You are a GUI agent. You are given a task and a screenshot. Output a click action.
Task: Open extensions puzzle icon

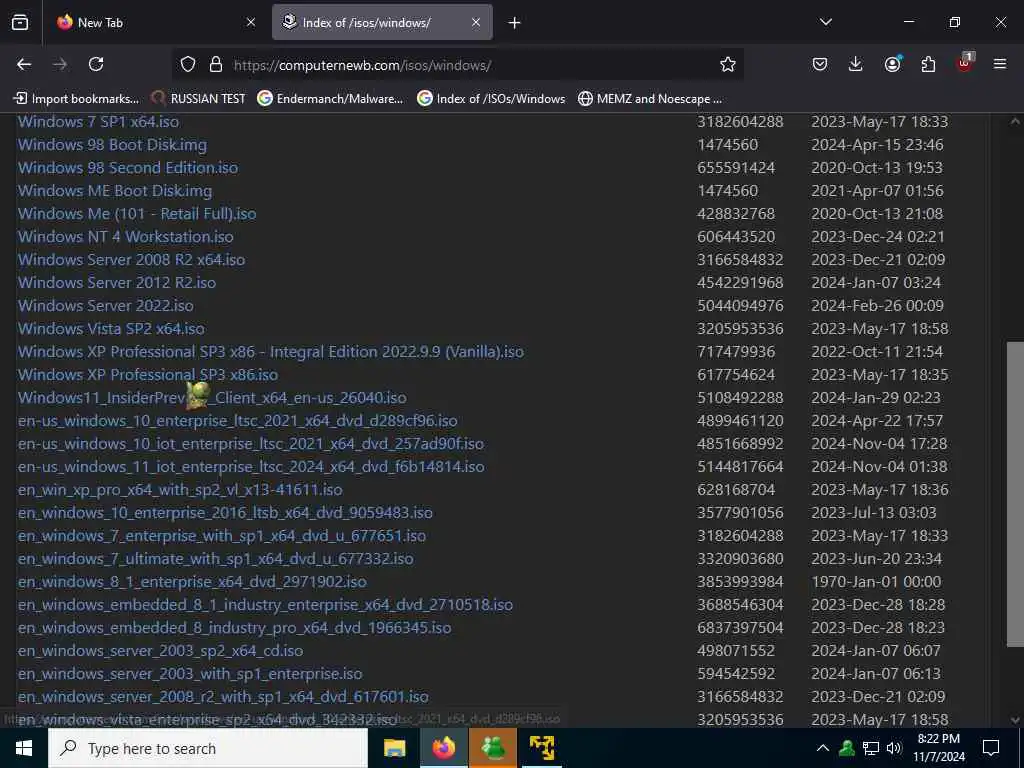(x=928, y=64)
